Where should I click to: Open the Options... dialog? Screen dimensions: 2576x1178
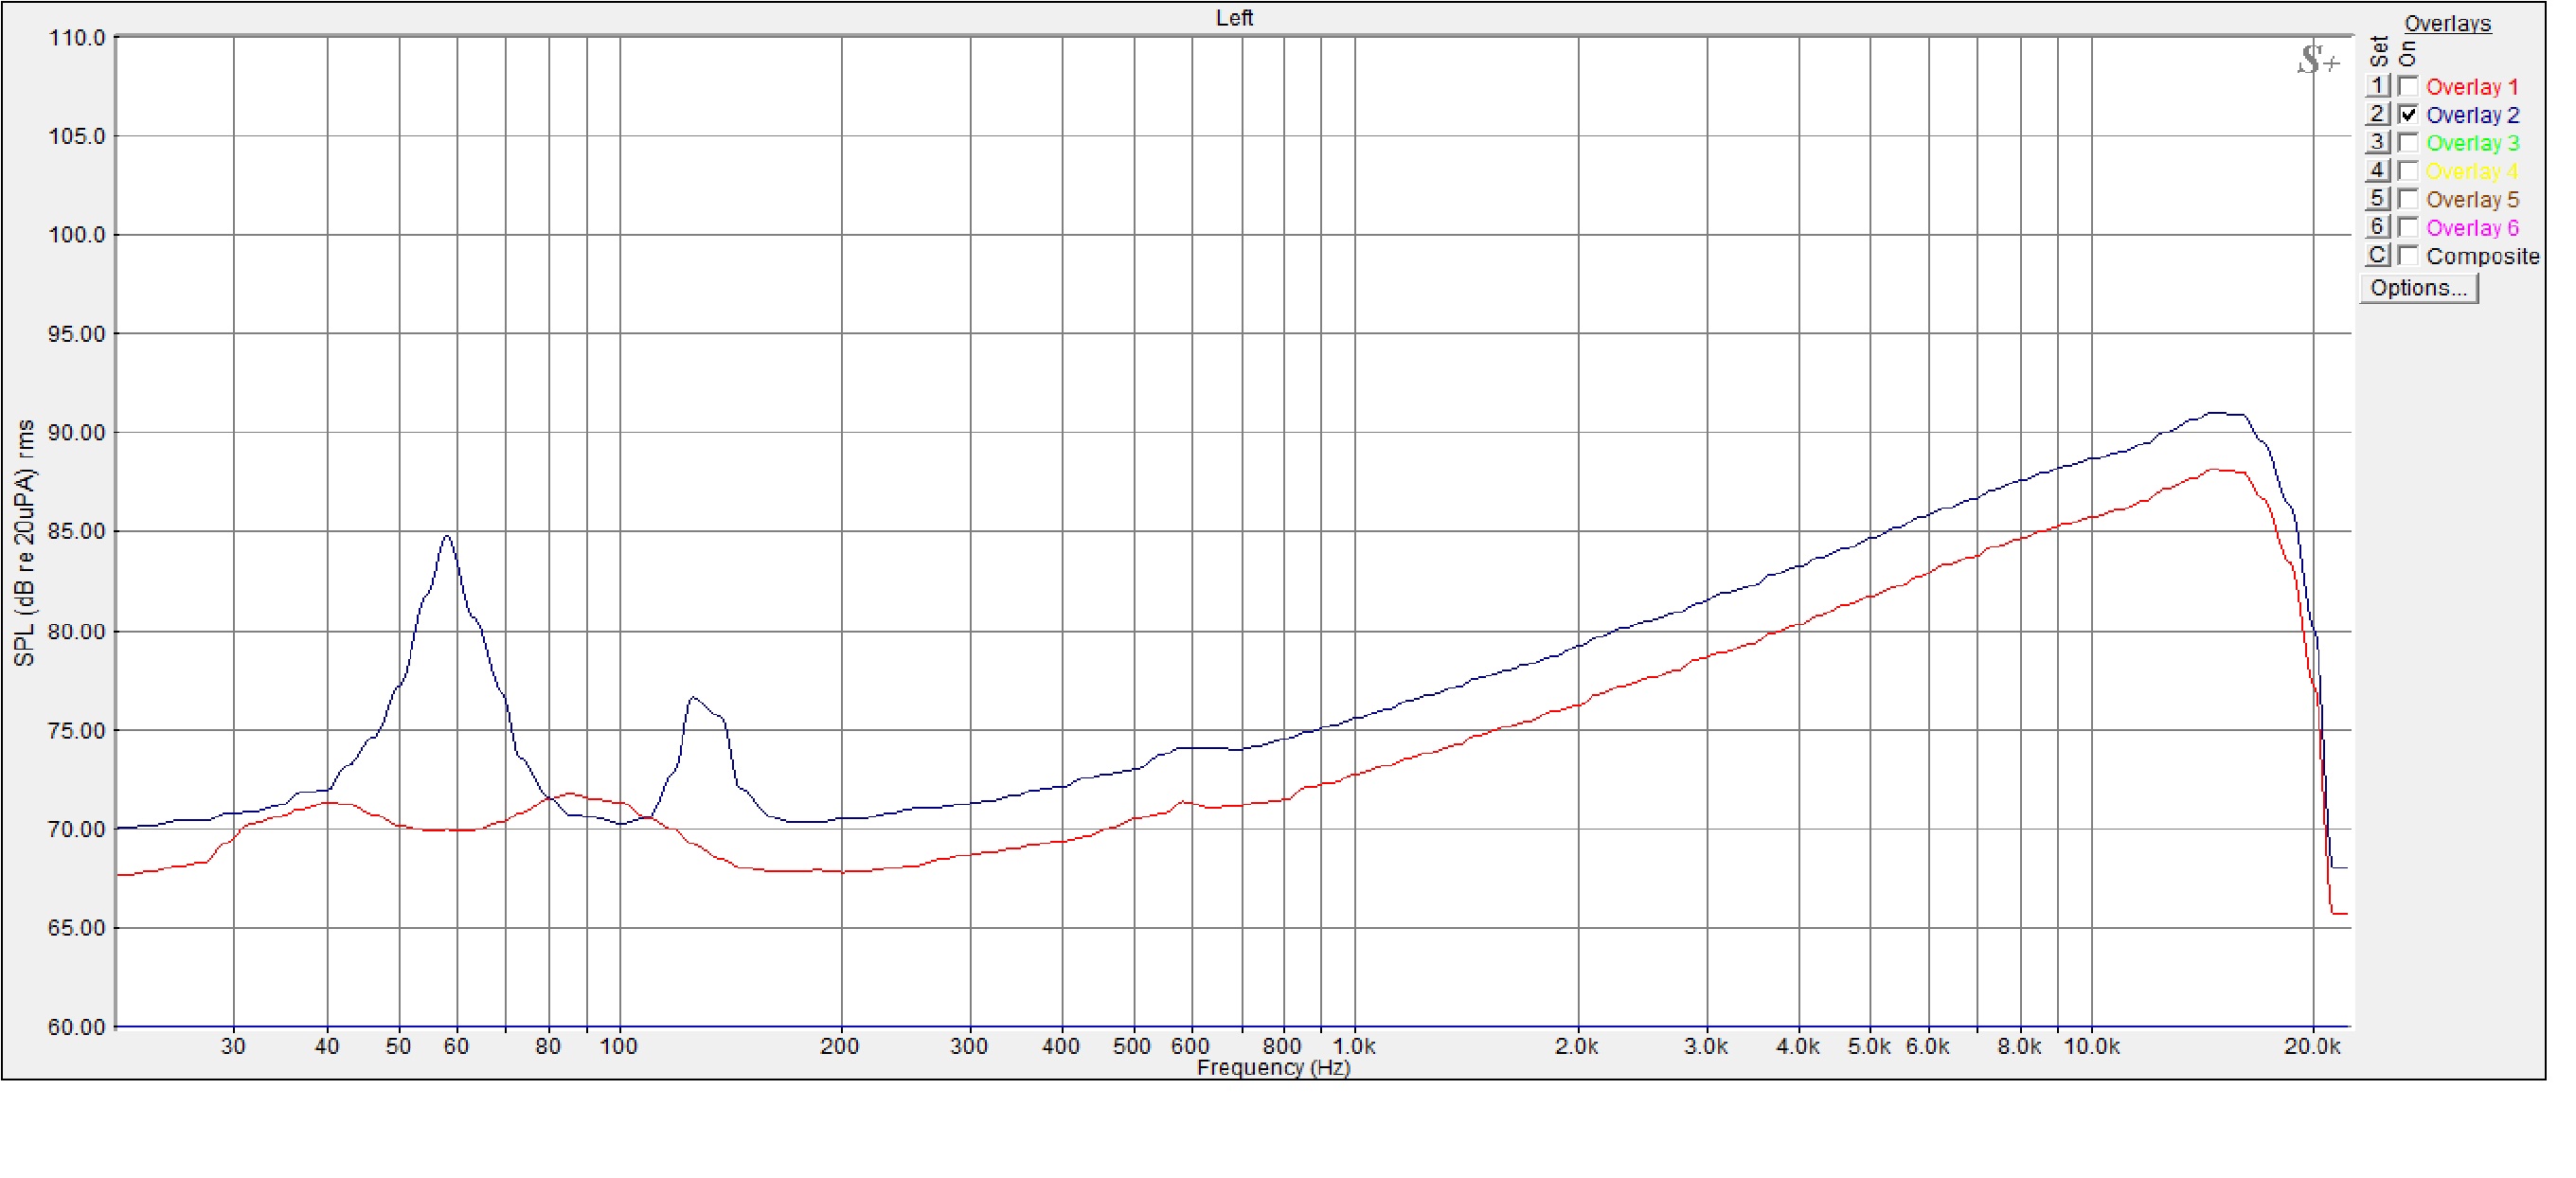pyautogui.click(x=2418, y=288)
